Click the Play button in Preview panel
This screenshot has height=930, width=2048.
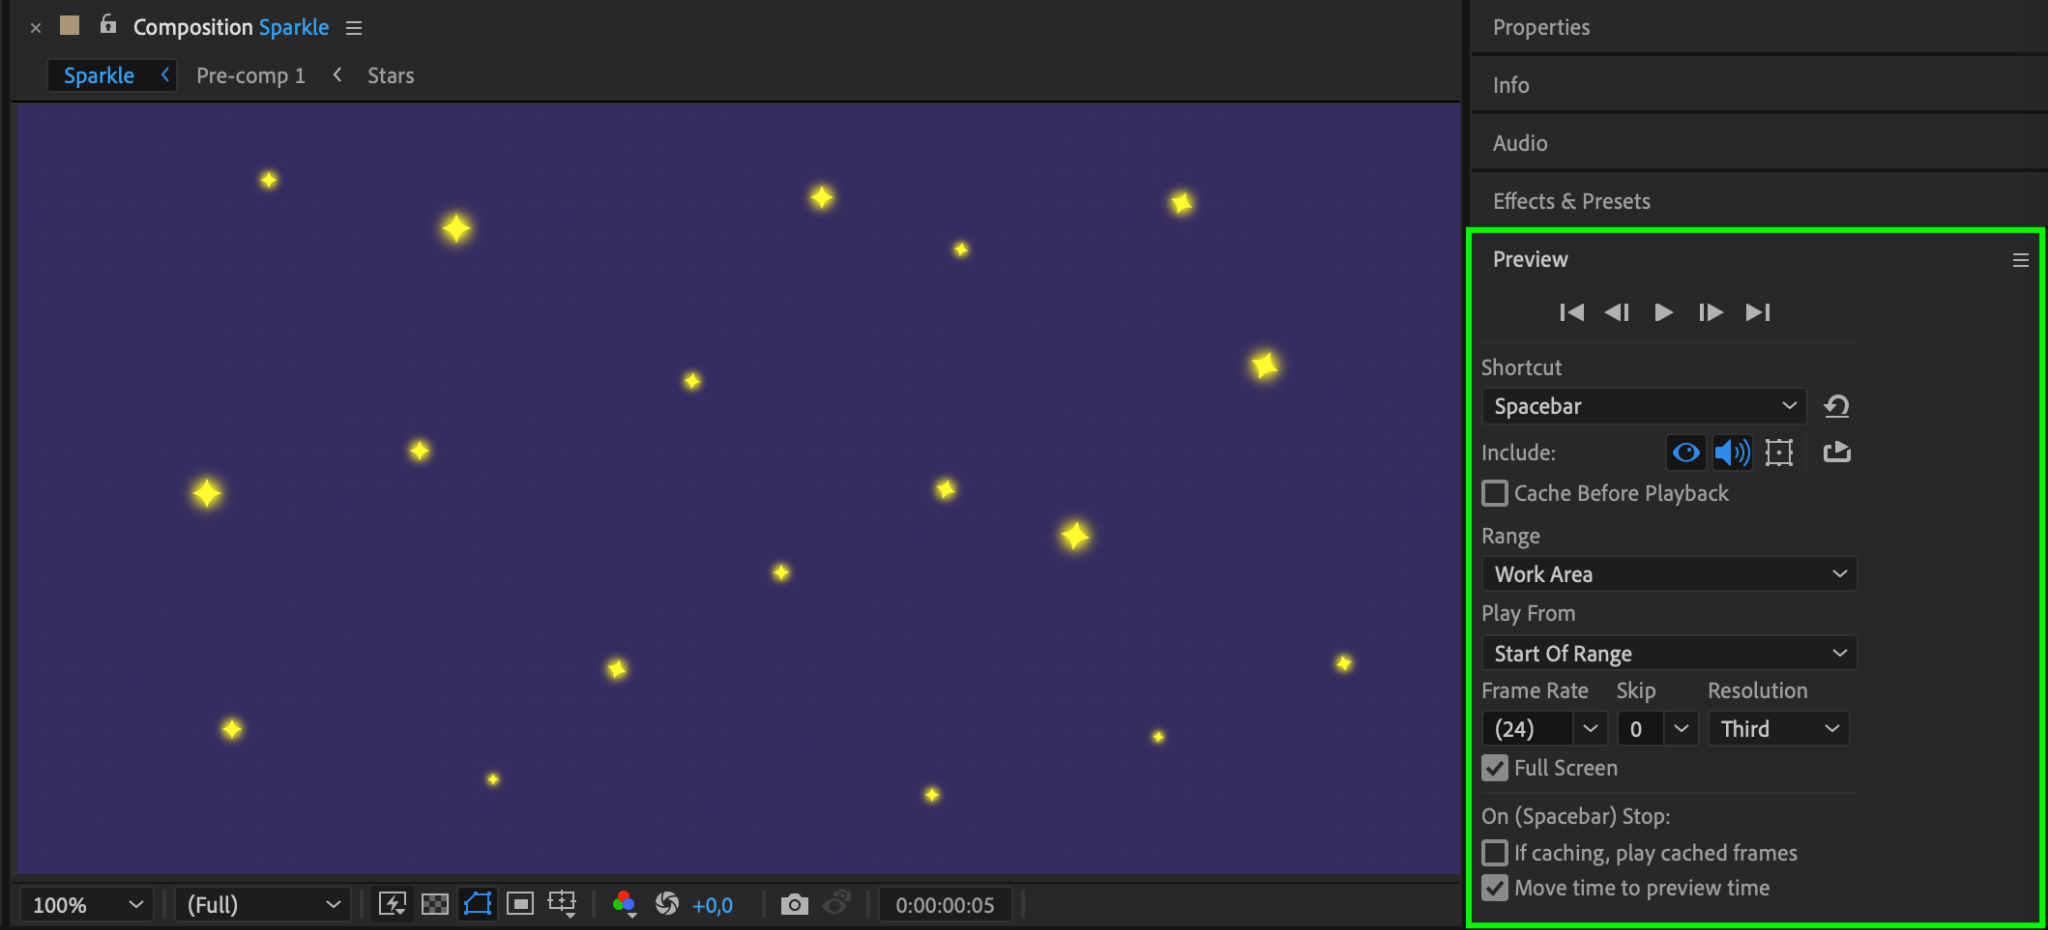point(1663,312)
